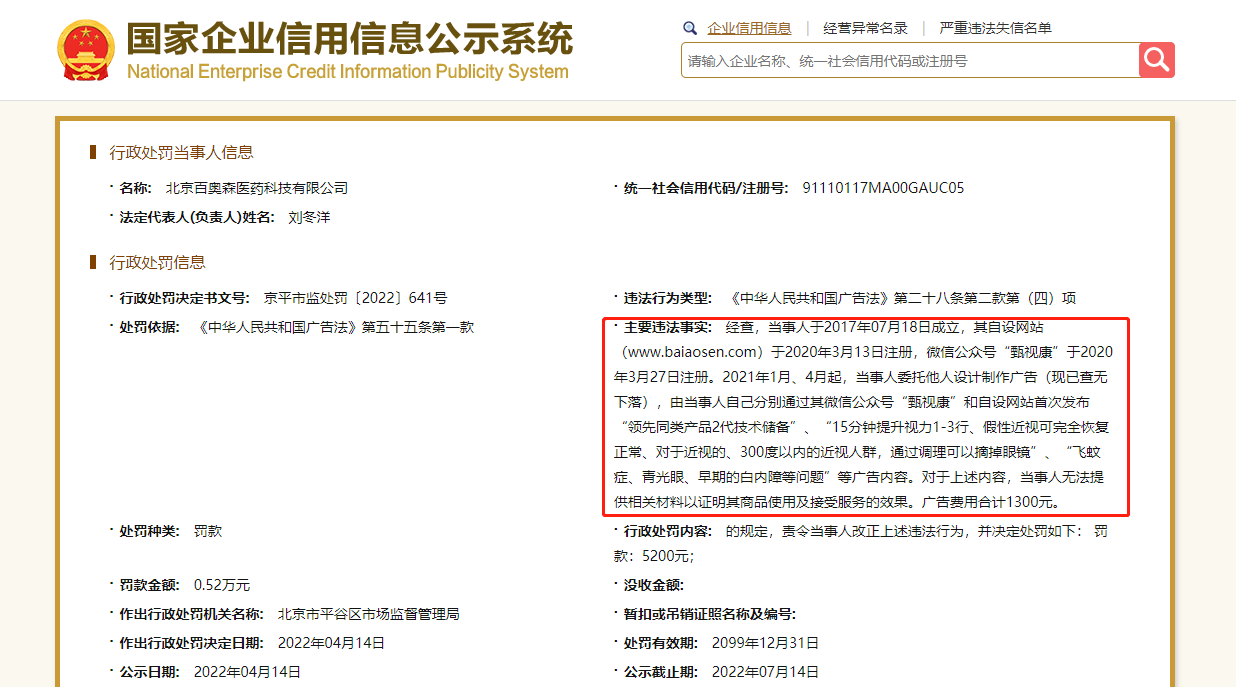Image resolution: width=1236 pixels, height=687 pixels.
Task: Focus the enterprise name search input field
Action: click(910, 60)
